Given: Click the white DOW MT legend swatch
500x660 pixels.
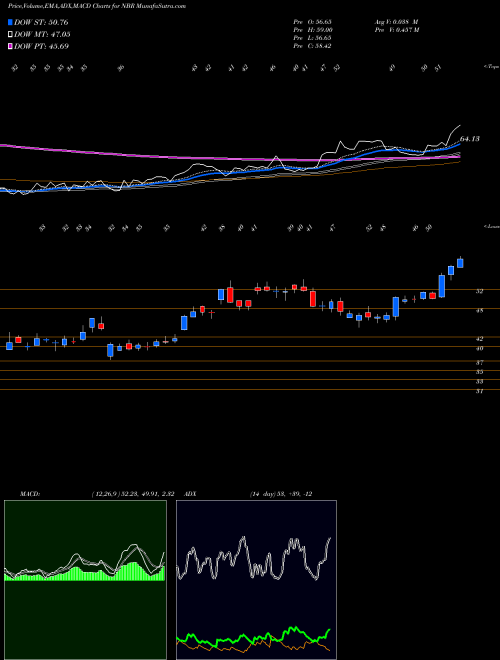Looking at the screenshot, I should (10, 35).
